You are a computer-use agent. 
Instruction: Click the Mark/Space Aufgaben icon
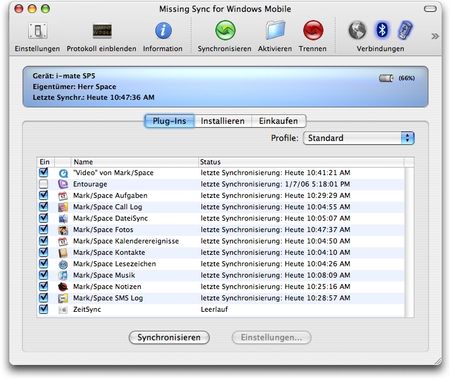[63, 196]
